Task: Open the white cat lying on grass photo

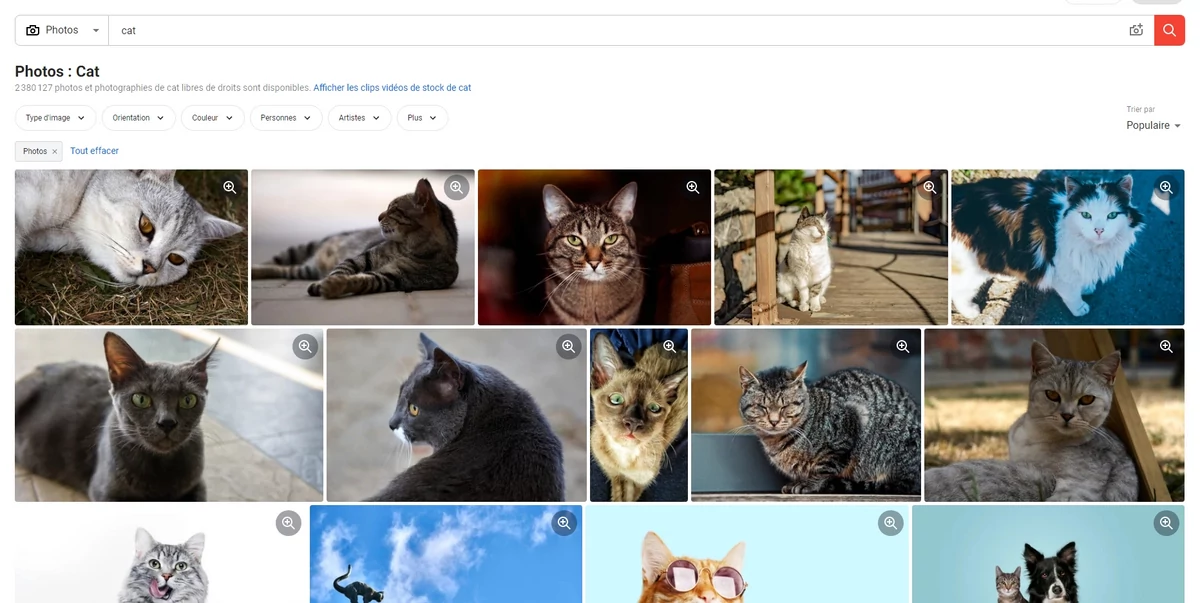Action: (x=131, y=247)
